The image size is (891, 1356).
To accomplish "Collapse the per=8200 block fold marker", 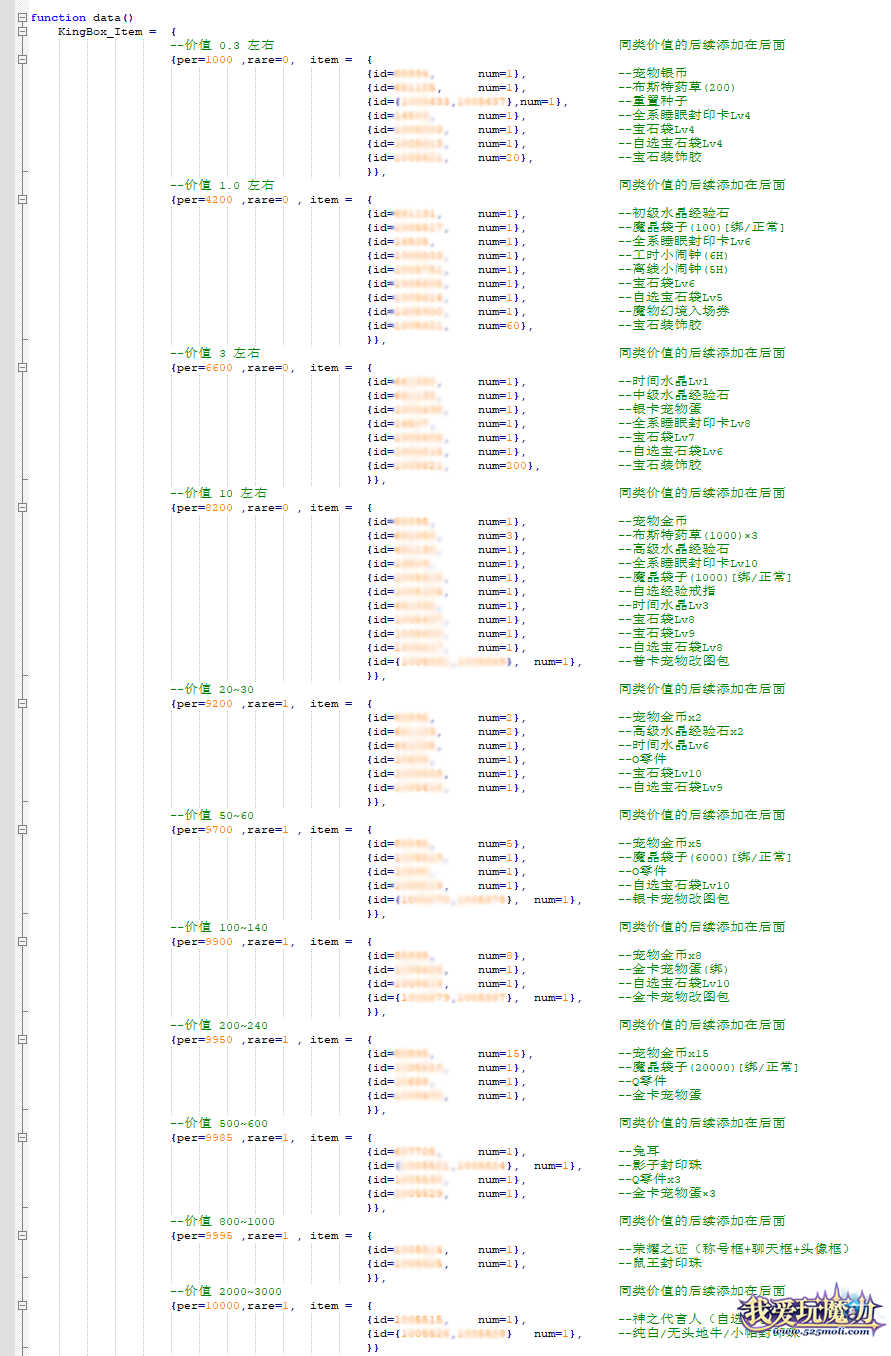I will (22, 508).
